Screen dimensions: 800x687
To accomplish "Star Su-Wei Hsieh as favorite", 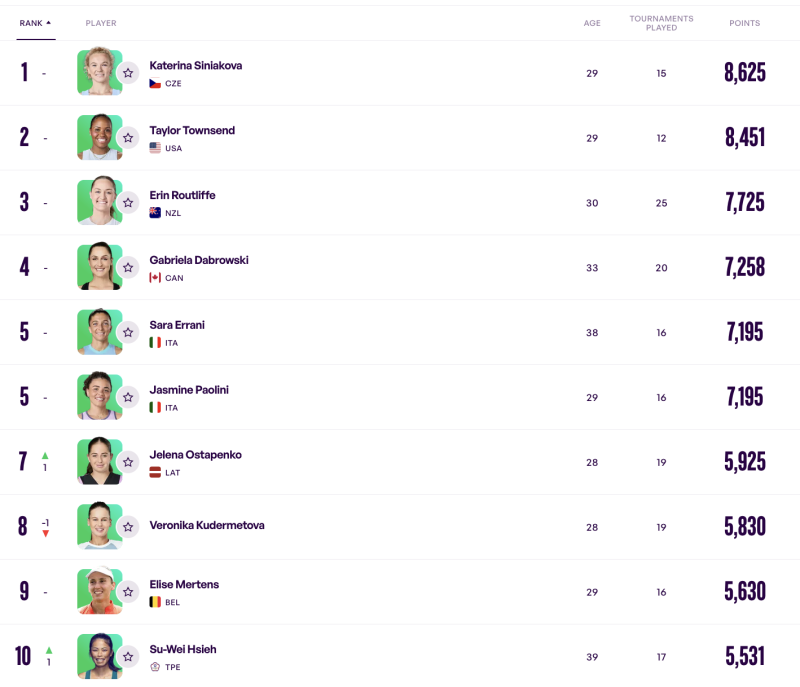I will [x=128, y=657].
